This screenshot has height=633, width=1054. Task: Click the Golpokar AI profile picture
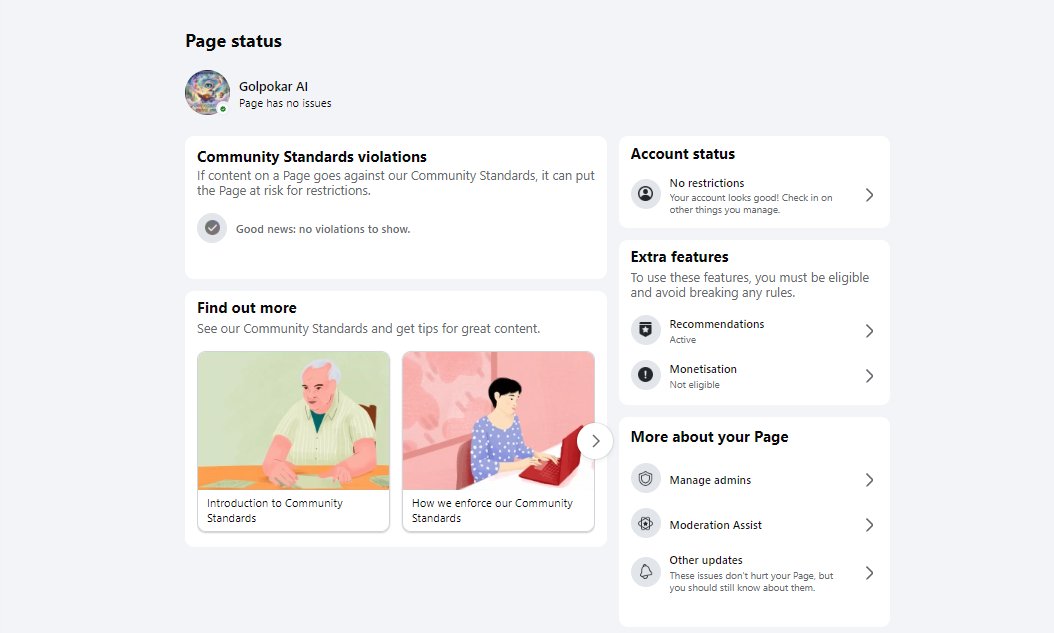click(x=208, y=93)
